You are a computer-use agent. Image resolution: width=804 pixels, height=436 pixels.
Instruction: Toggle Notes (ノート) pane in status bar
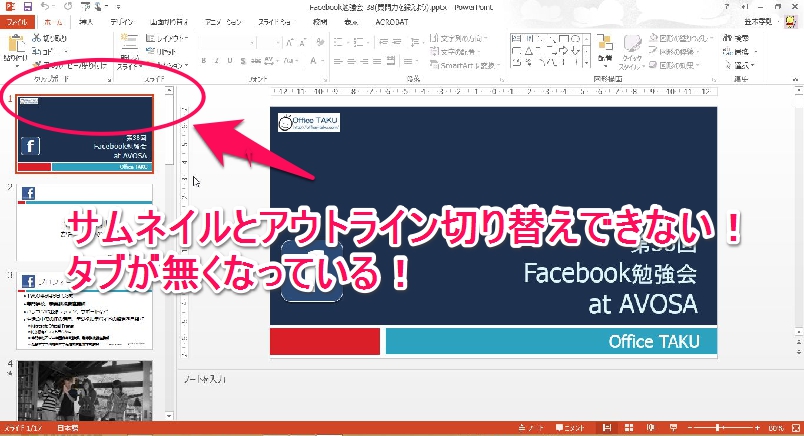click(x=531, y=428)
